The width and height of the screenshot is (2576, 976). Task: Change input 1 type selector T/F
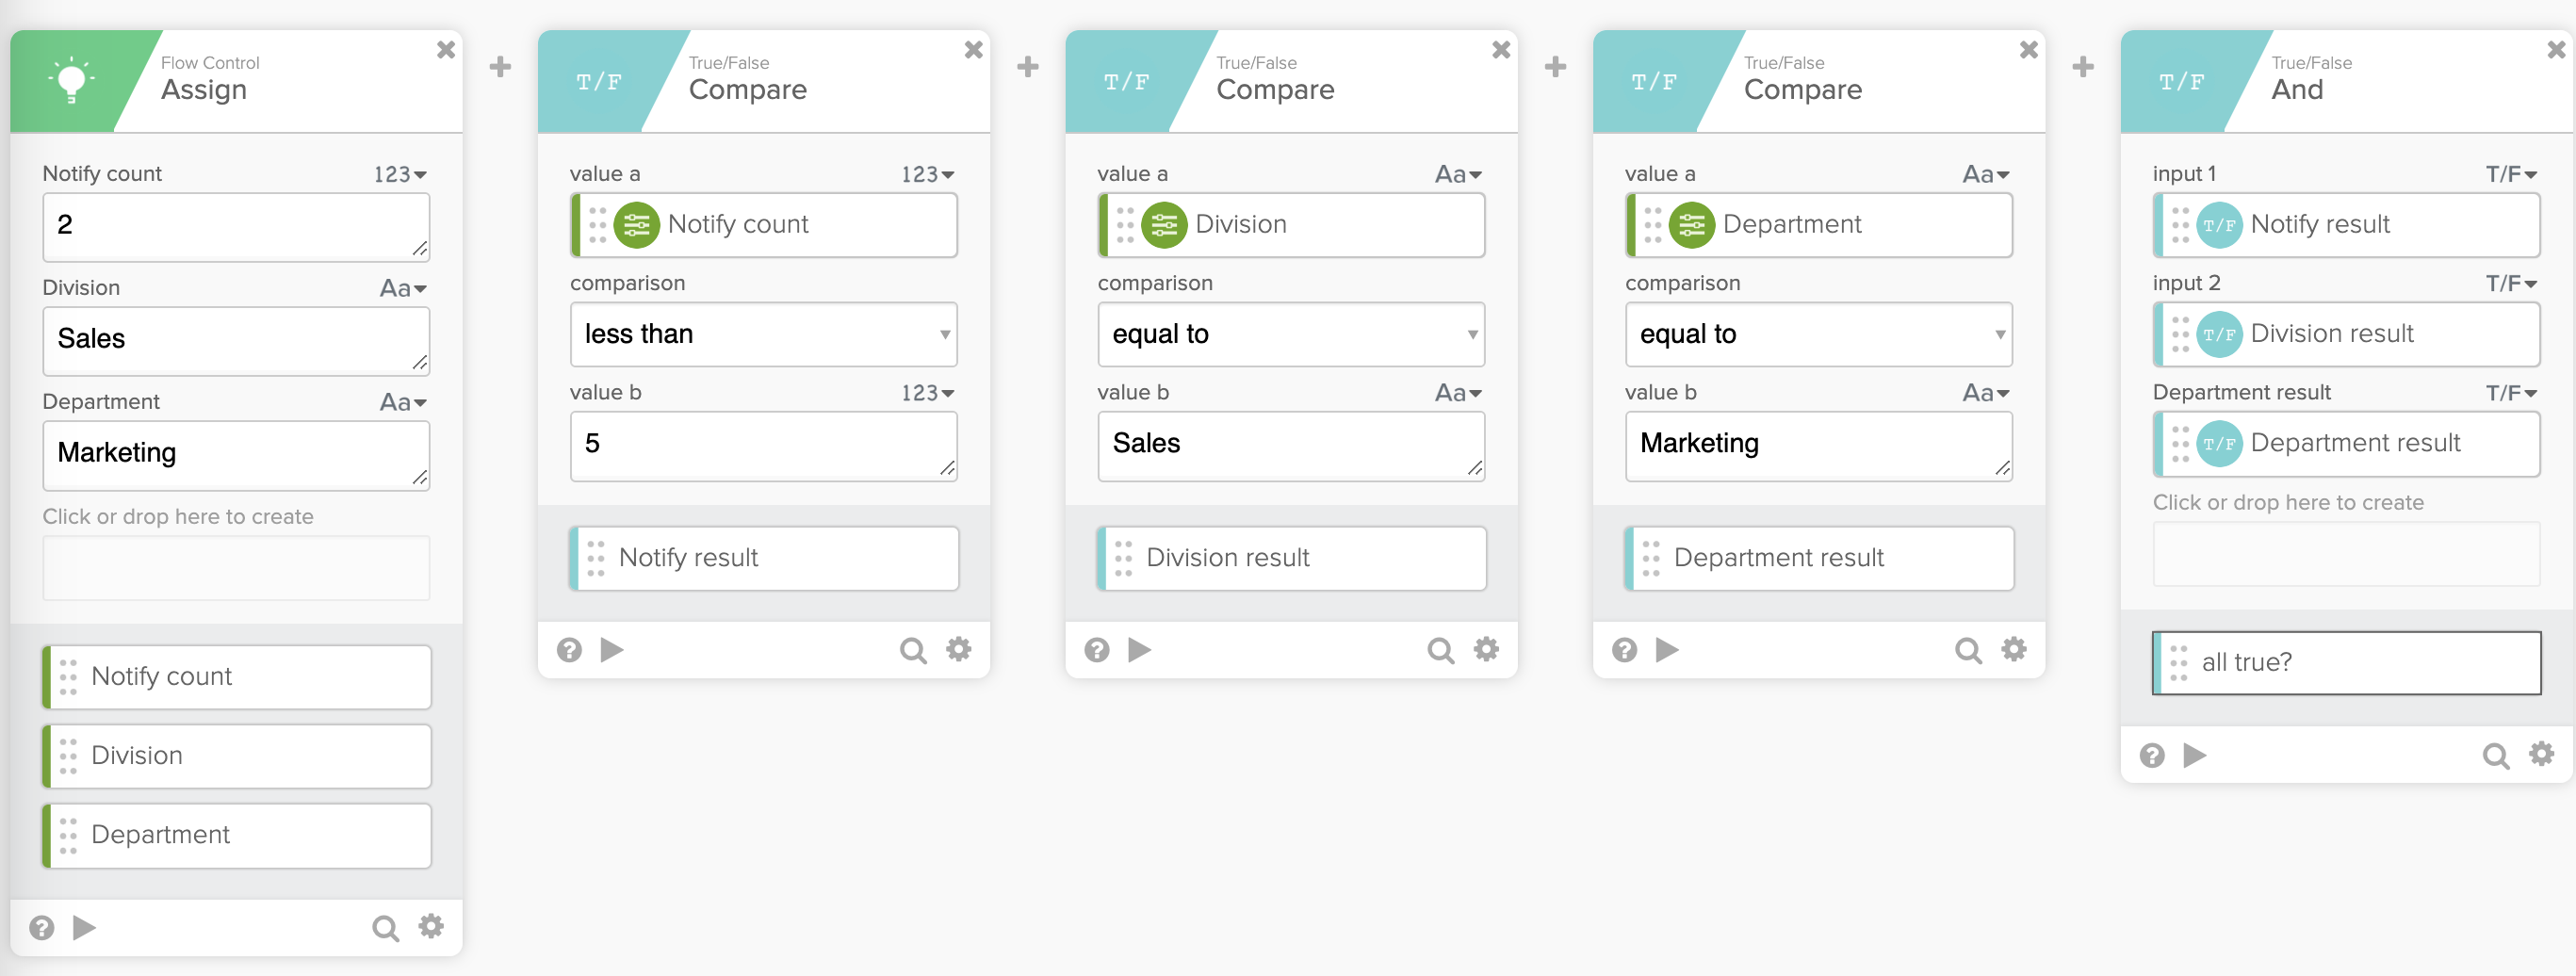click(x=2511, y=174)
